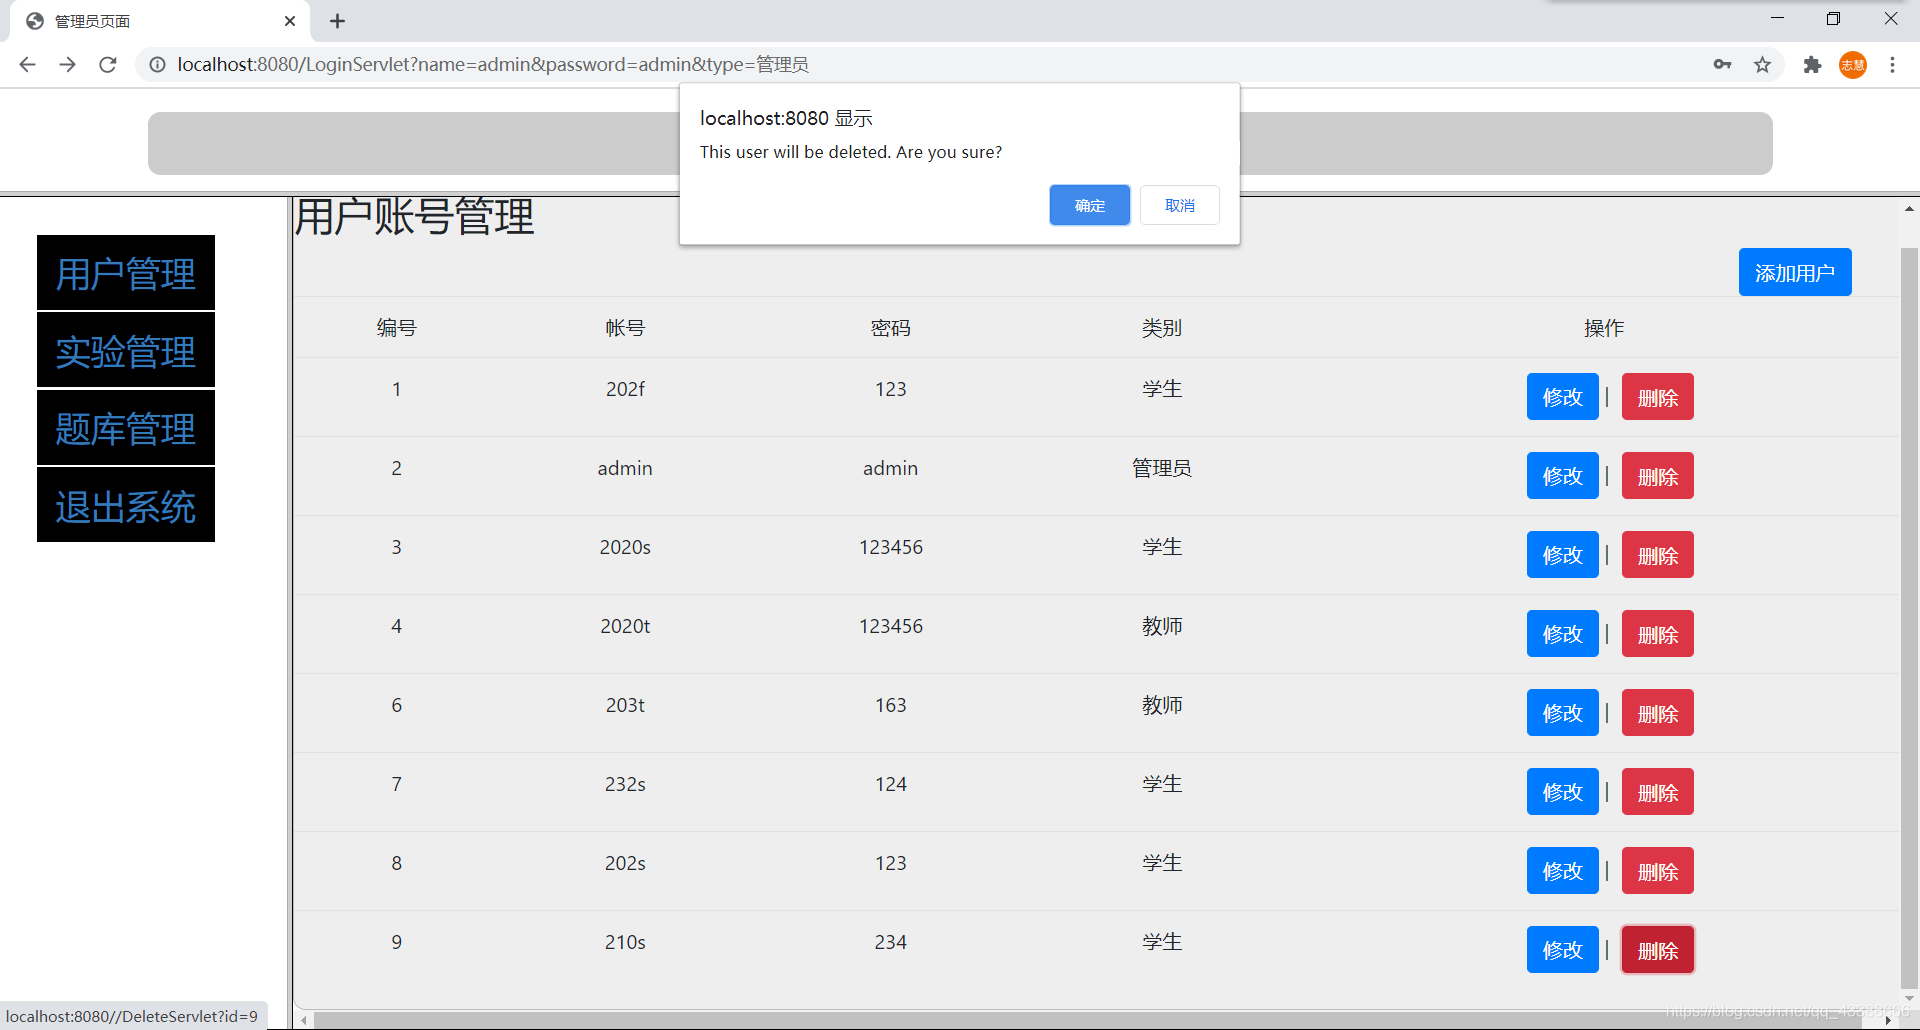Click the vertical scrollbar thumb

1909,617
